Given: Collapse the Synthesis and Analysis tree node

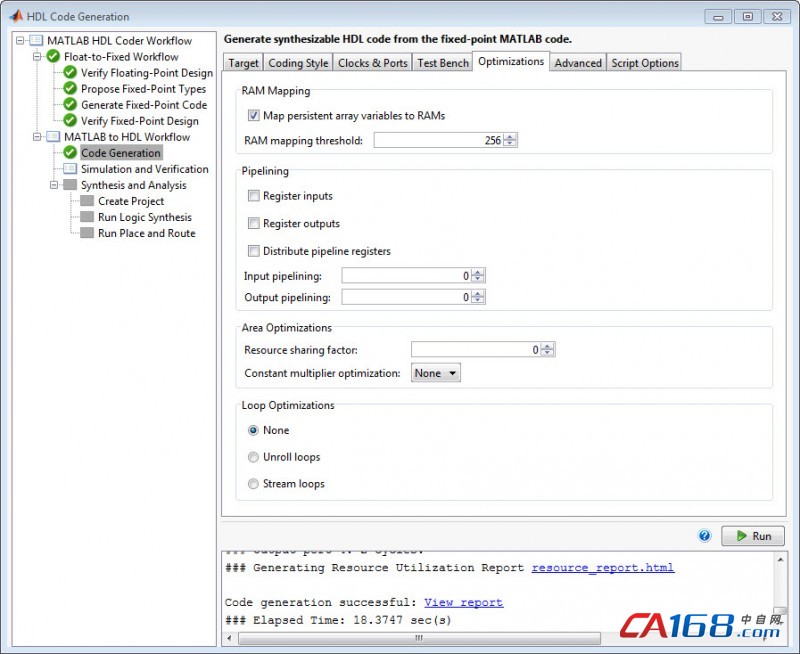Looking at the screenshot, I should point(54,185).
